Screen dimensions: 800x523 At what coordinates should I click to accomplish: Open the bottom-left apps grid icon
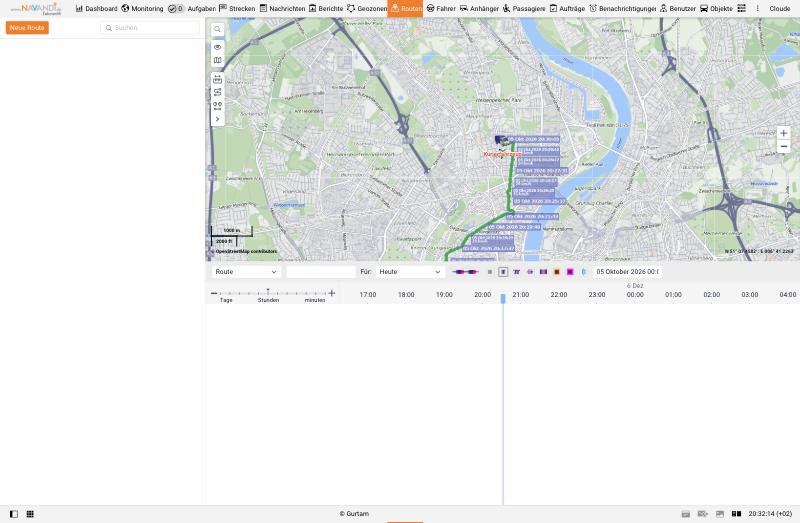click(x=30, y=514)
